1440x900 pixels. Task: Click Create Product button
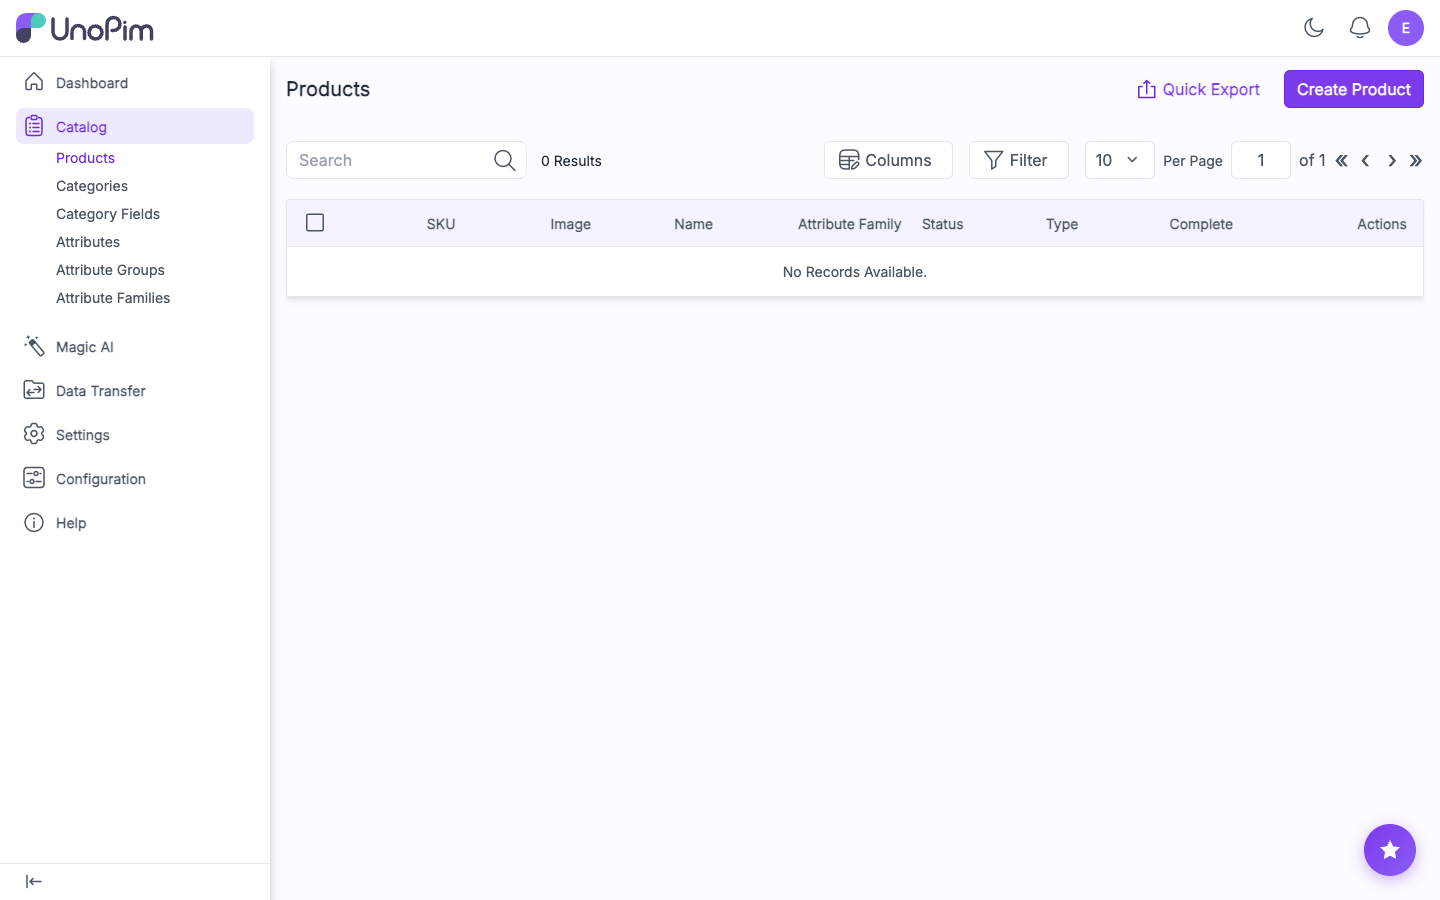coord(1354,89)
